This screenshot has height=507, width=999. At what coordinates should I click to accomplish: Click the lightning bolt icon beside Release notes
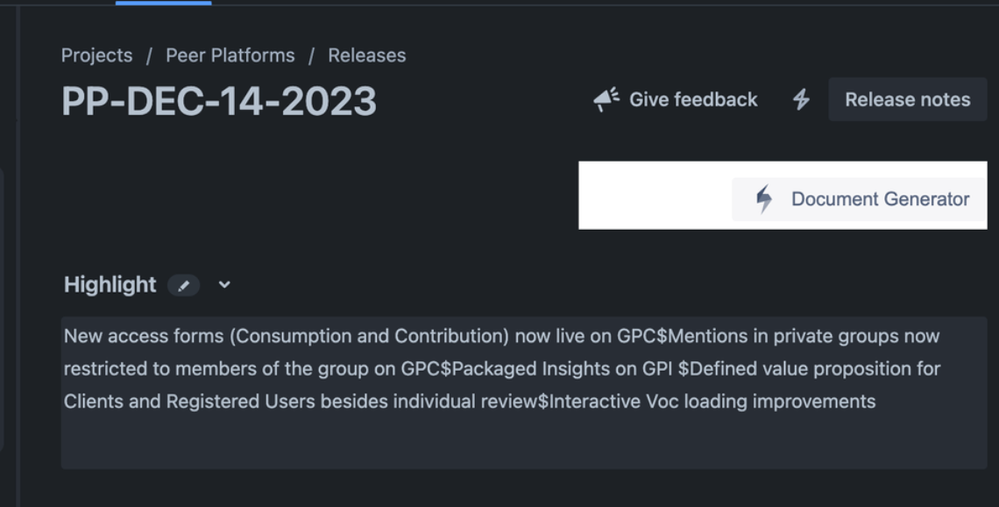801,99
